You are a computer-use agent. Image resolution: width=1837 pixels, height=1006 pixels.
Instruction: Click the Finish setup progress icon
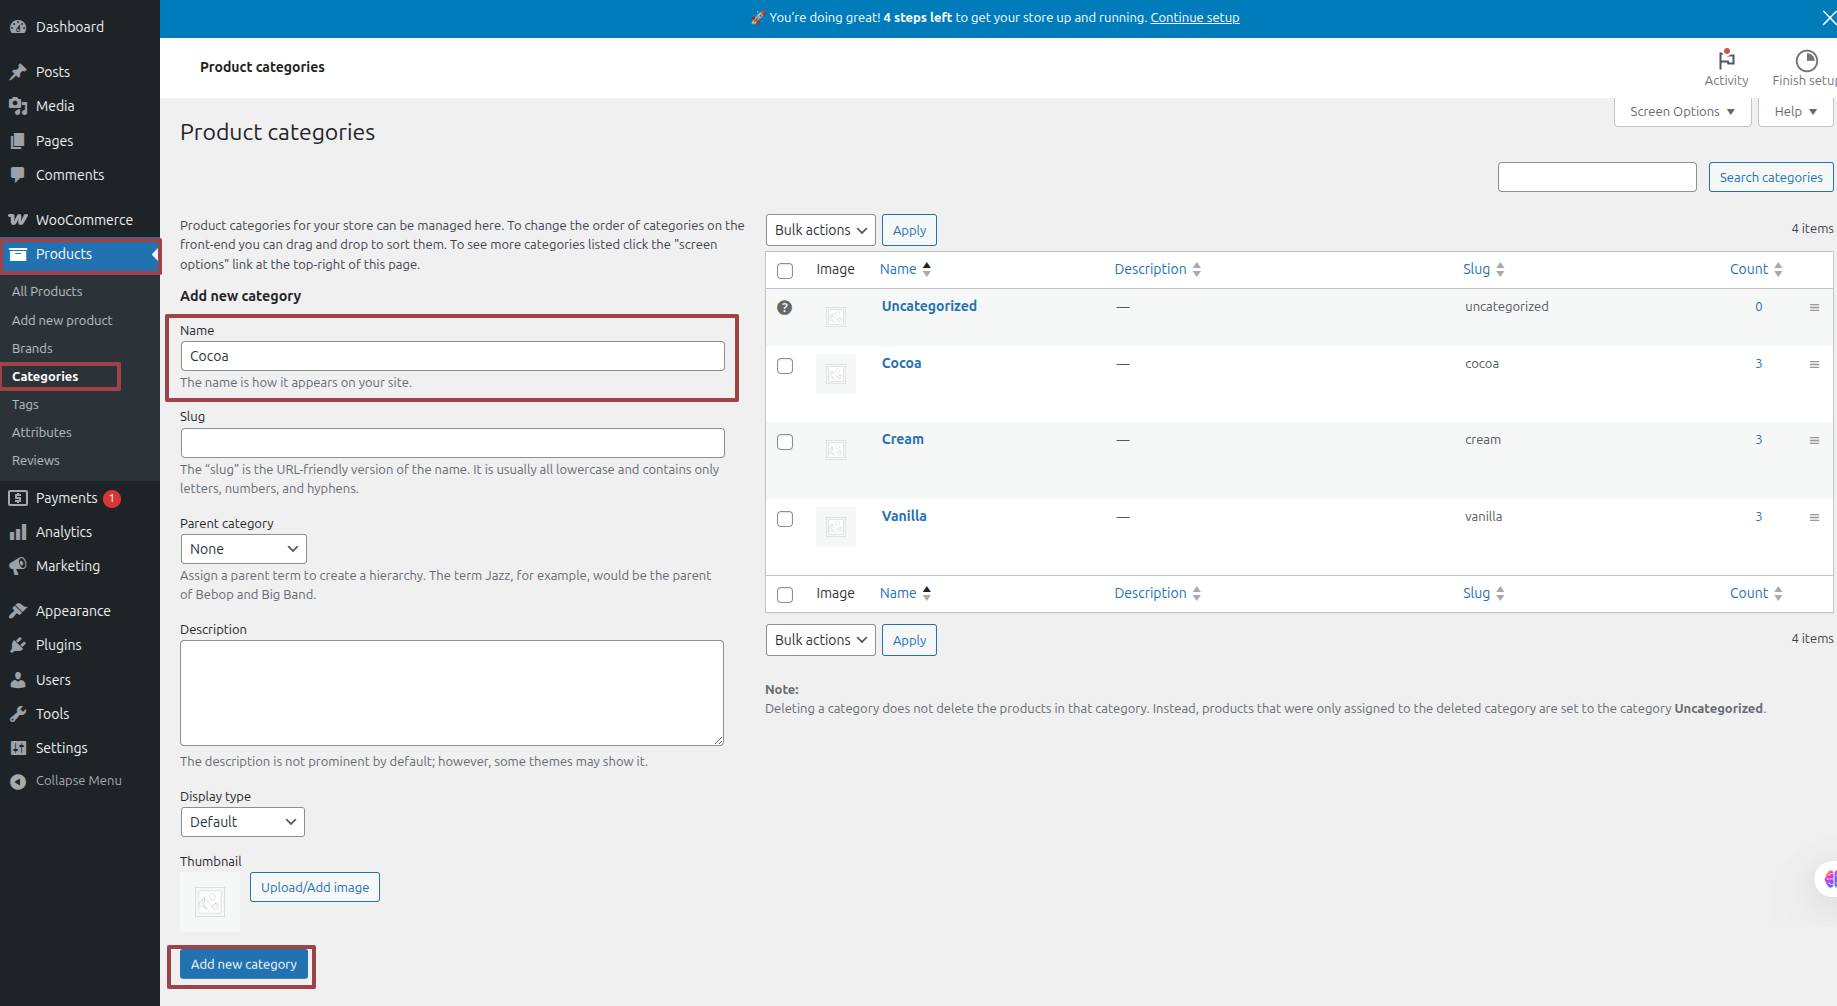point(1806,60)
